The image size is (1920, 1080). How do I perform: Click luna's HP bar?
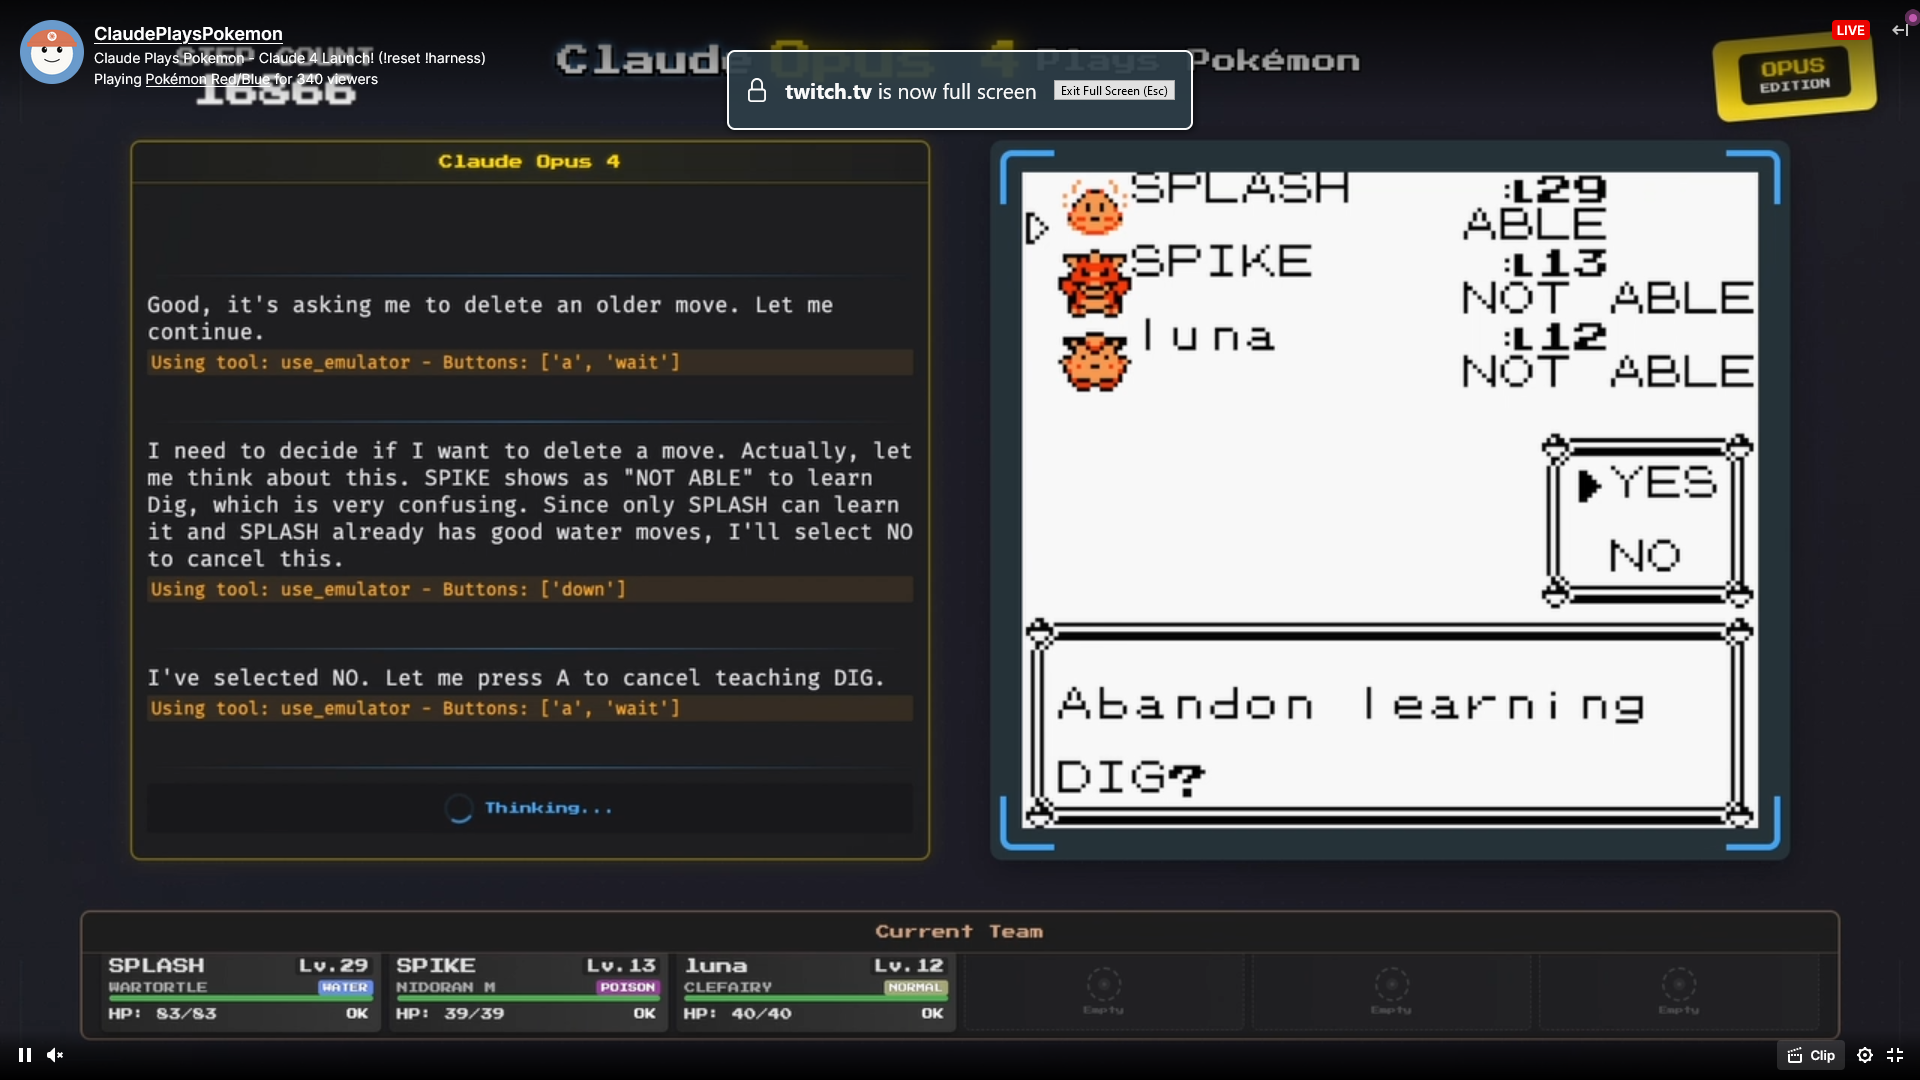pos(815,998)
